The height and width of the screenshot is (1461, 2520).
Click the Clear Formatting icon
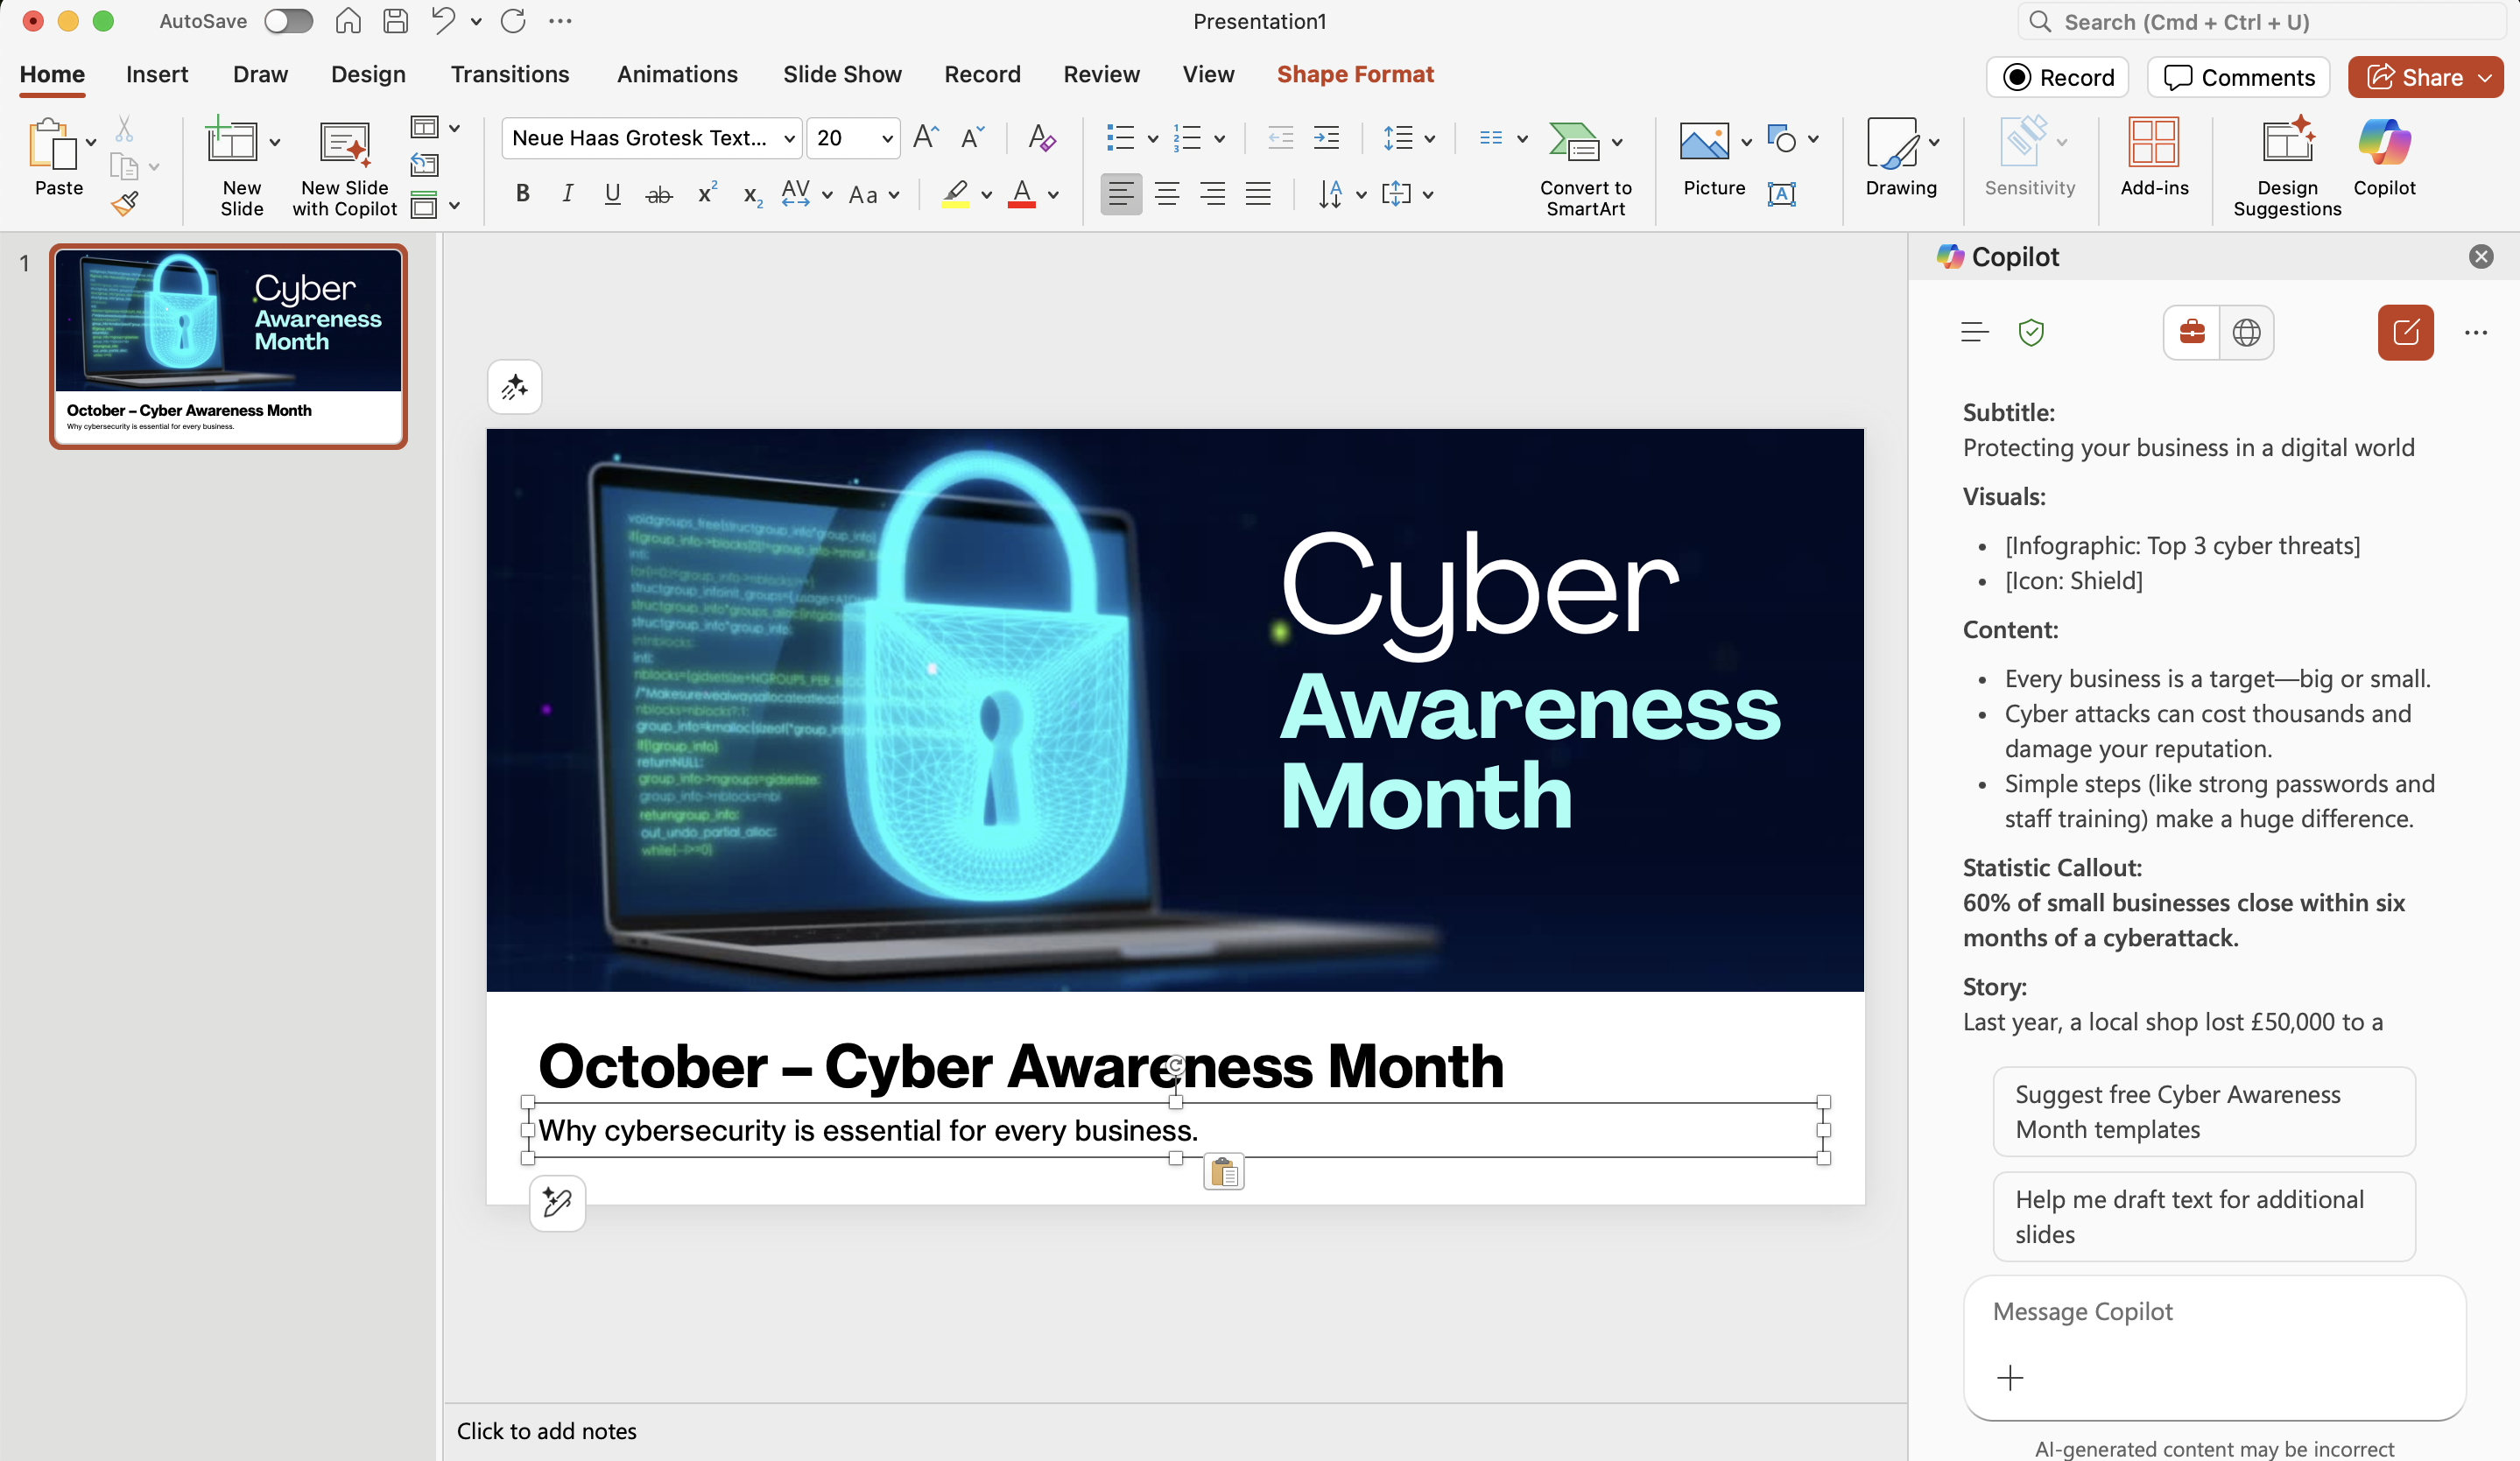(1041, 138)
